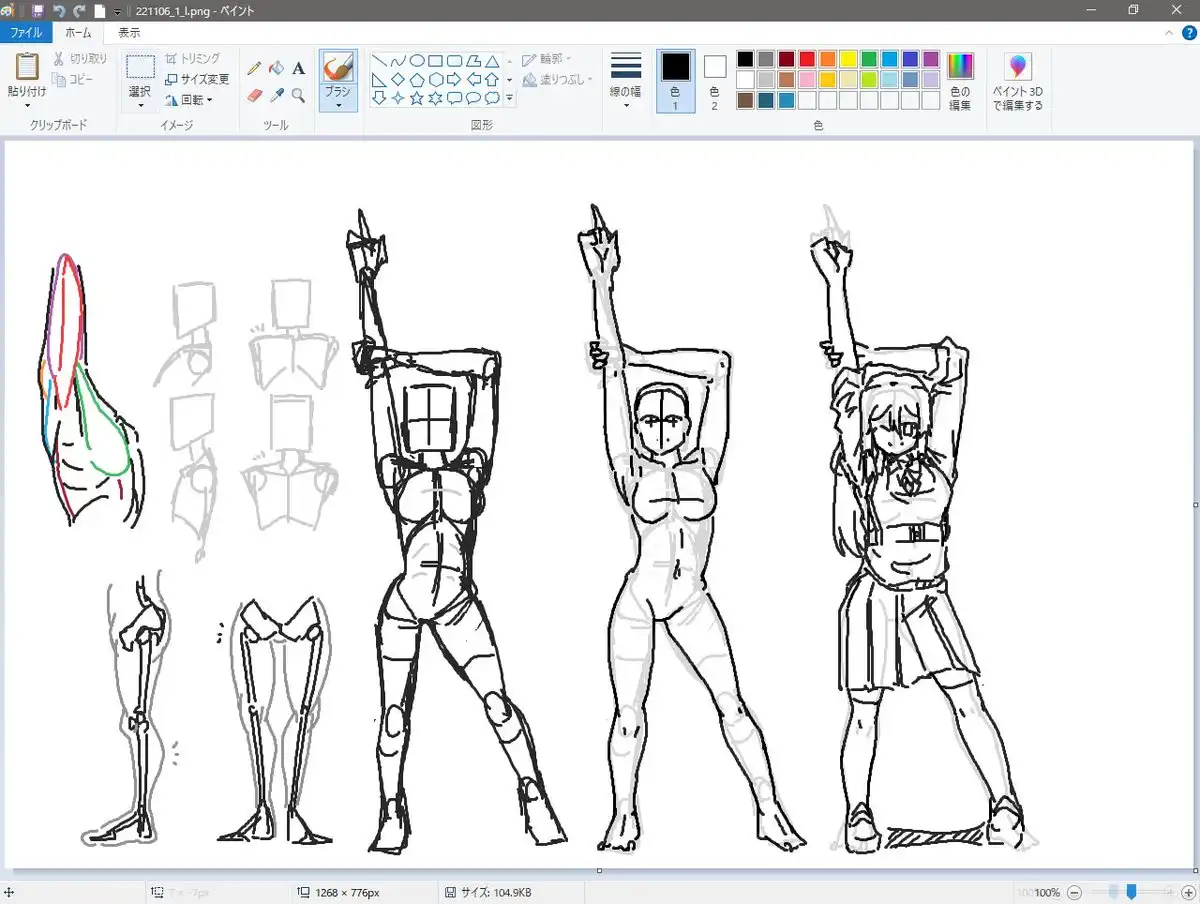Image resolution: width=1200 pixels, height=904 pixels.
Task: Click Undo in the quick access toolbar
Action: 59,11
